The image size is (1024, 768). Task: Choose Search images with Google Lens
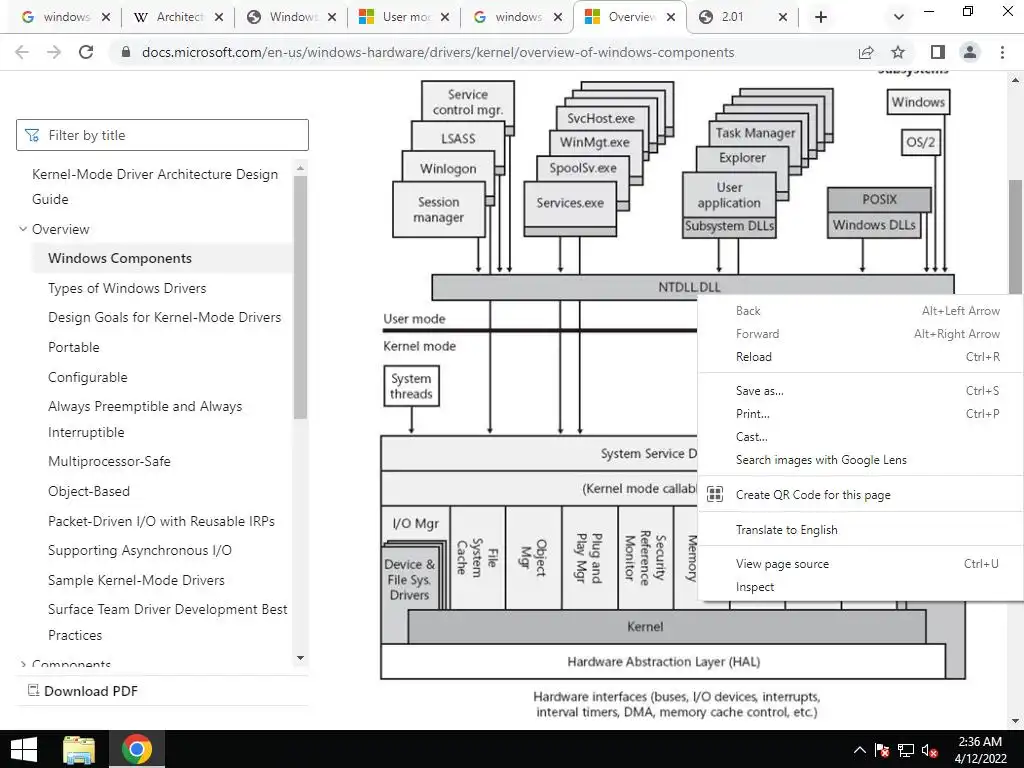[859, 460]
